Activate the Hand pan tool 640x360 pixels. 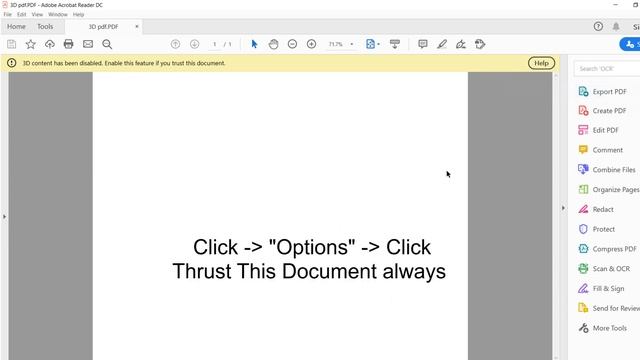tap(273, 44)
